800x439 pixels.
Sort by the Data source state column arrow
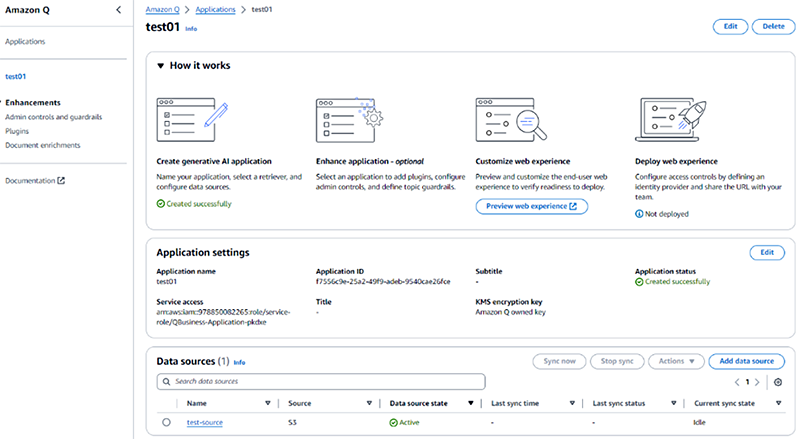[x=470, y=403]
